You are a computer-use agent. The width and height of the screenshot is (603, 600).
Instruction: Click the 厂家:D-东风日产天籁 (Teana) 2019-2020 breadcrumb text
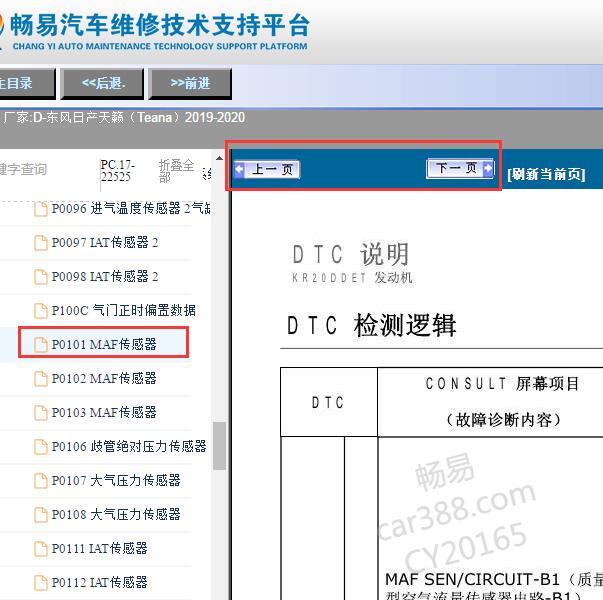coord(124,117)
